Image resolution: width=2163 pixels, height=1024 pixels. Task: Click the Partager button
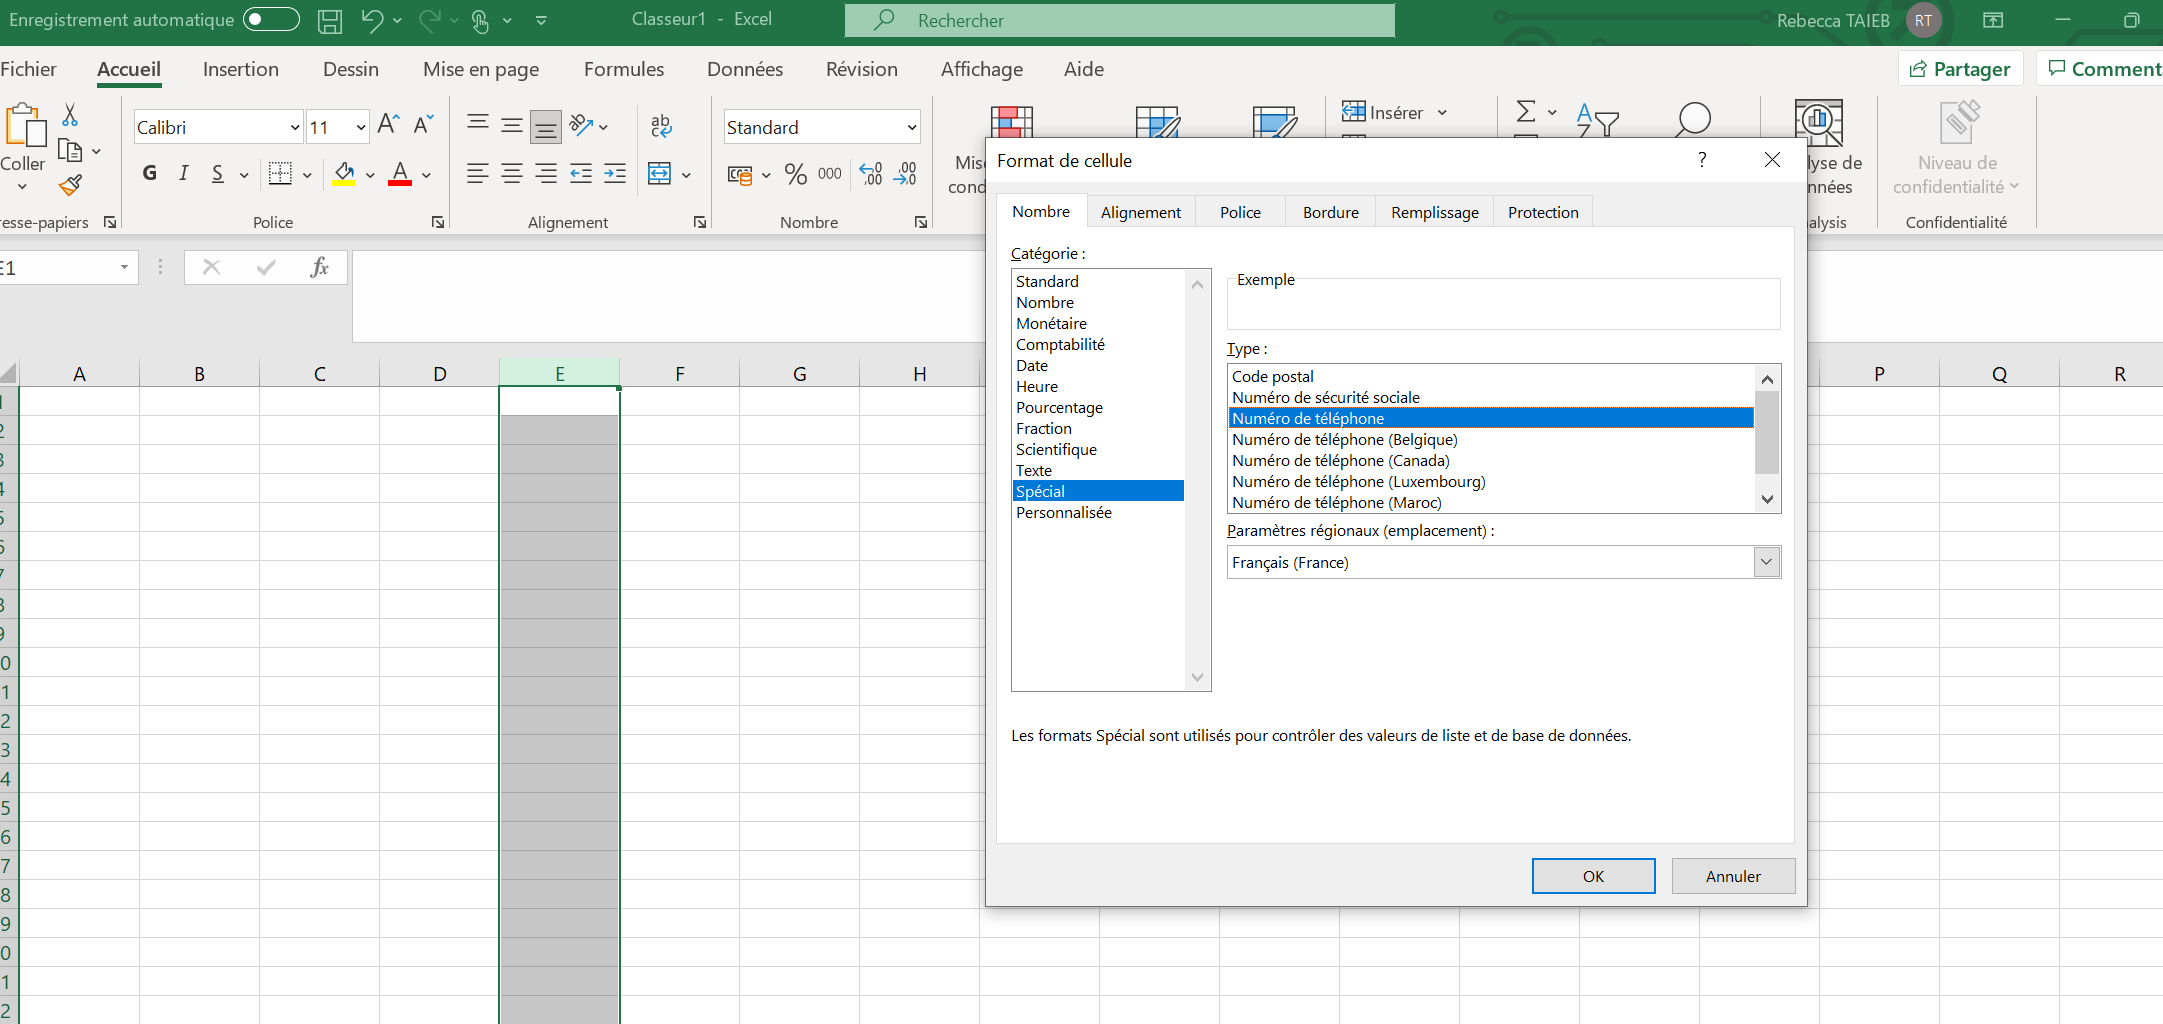point(1960,69)
